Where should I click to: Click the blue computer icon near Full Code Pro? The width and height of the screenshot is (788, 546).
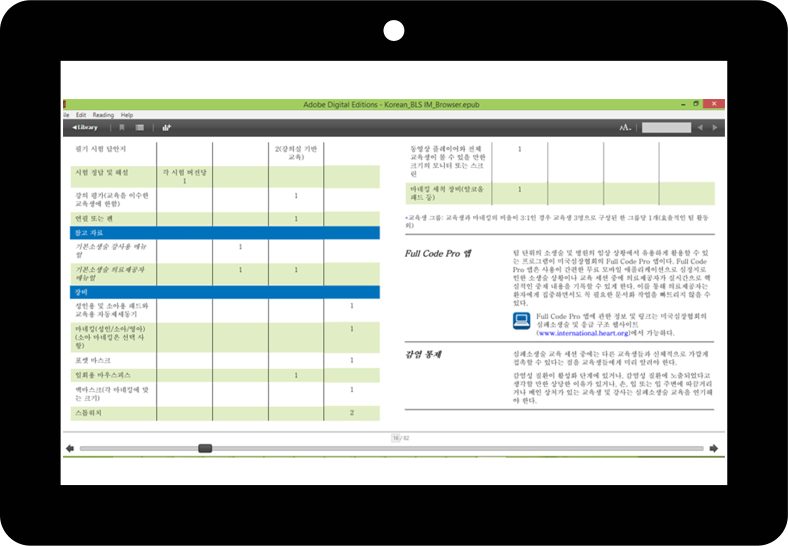[521, 321]
